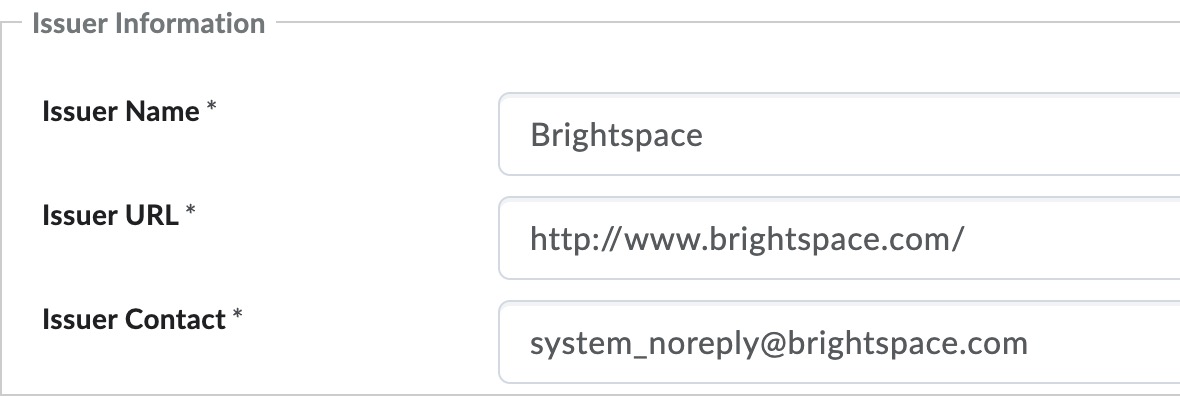Click the 'Issuer Contact' label

click(133, 319)
